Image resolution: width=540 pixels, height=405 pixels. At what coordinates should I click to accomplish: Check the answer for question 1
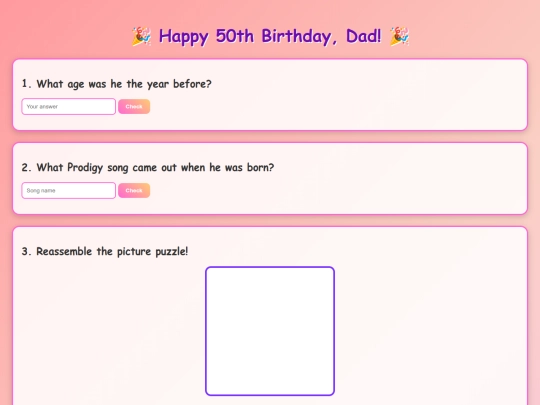pyautogui.click(x=134, y=106)
